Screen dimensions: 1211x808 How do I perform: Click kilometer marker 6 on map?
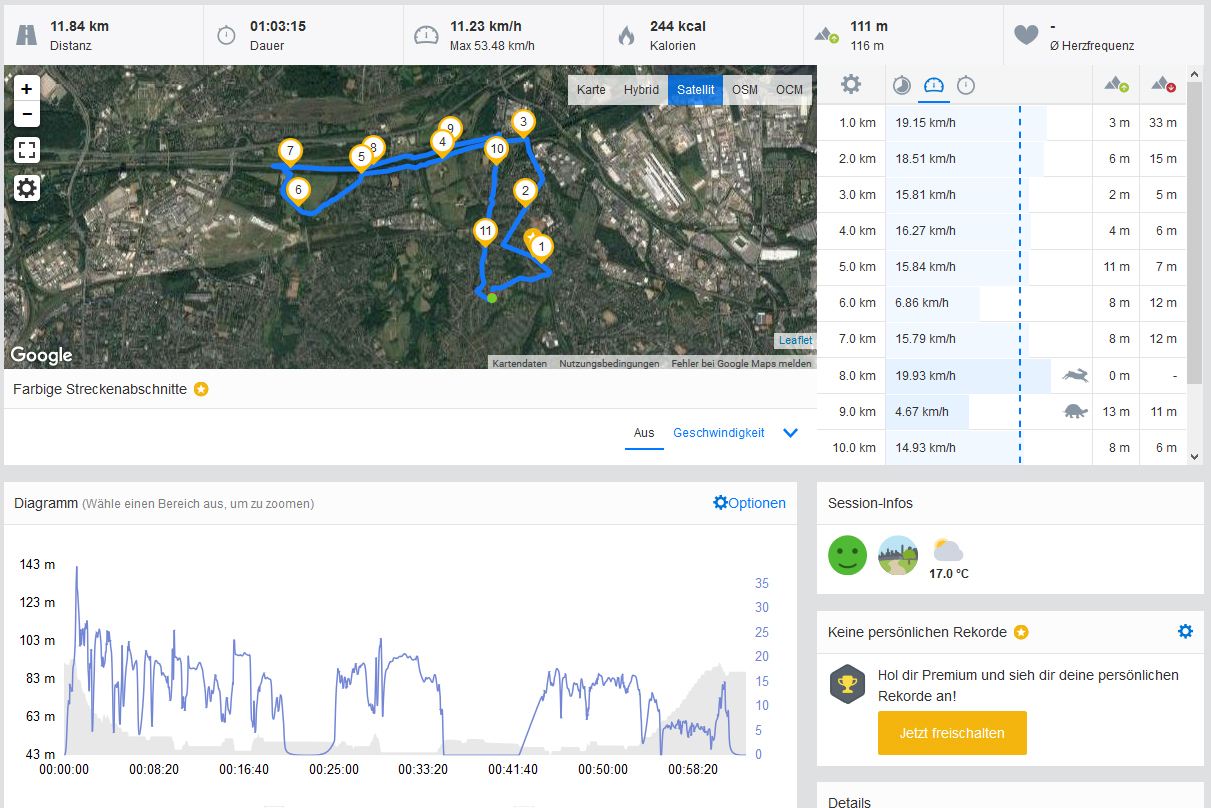297,189
